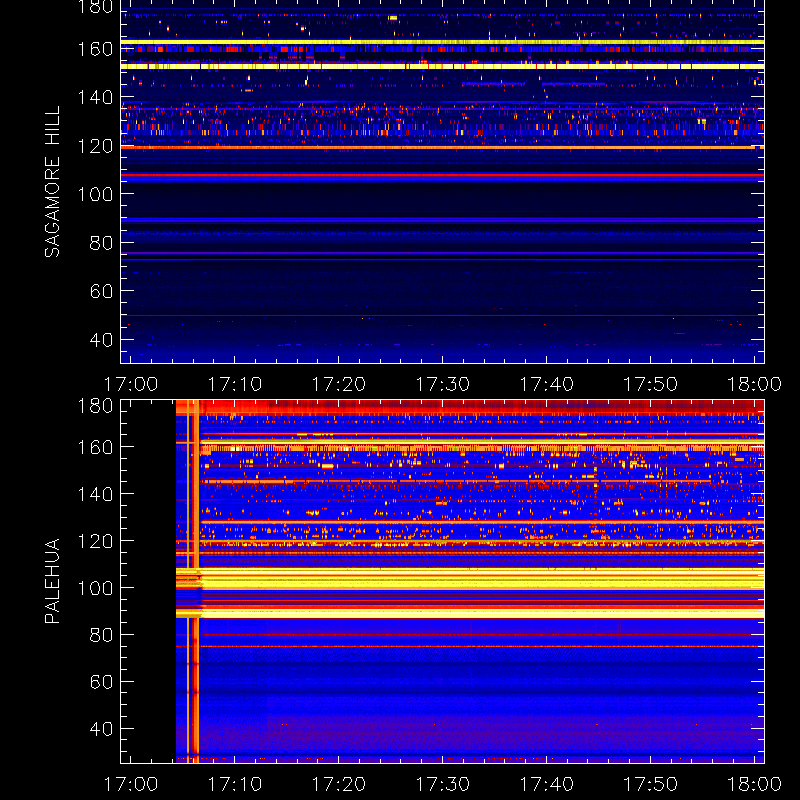The height and width of the screenshot is (800, 800).
Task: Choose 17:10 time label beneath Palehua plot
Action: click(235, 784)
